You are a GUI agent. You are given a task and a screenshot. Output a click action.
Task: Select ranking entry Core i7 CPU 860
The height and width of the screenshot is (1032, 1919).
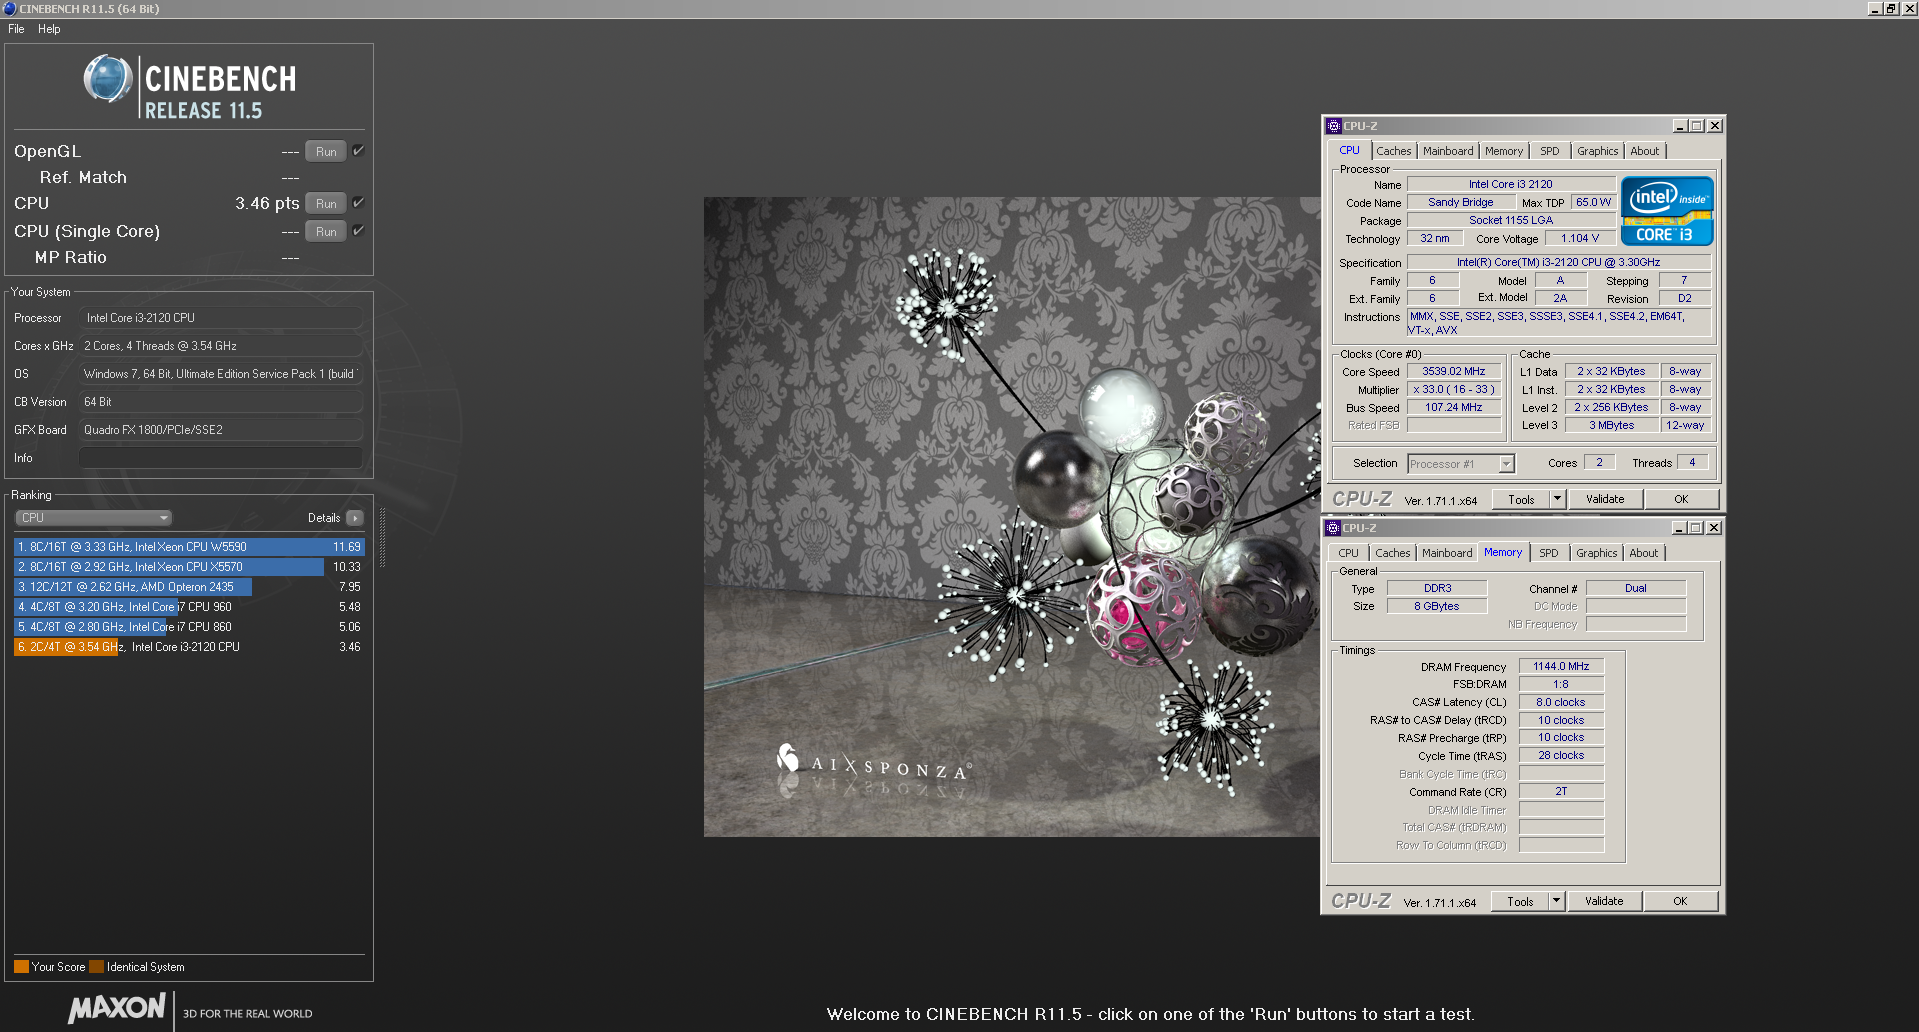pyautogui.click(x=189, y=627)
